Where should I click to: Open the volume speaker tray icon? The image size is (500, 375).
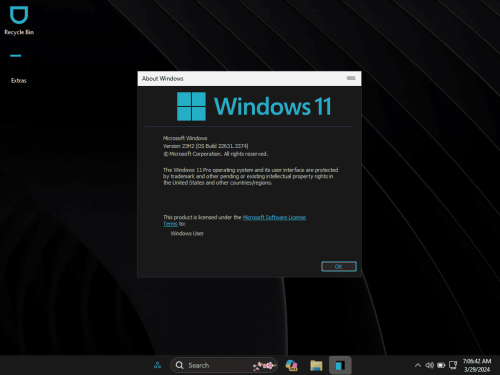tap(429, 365)
